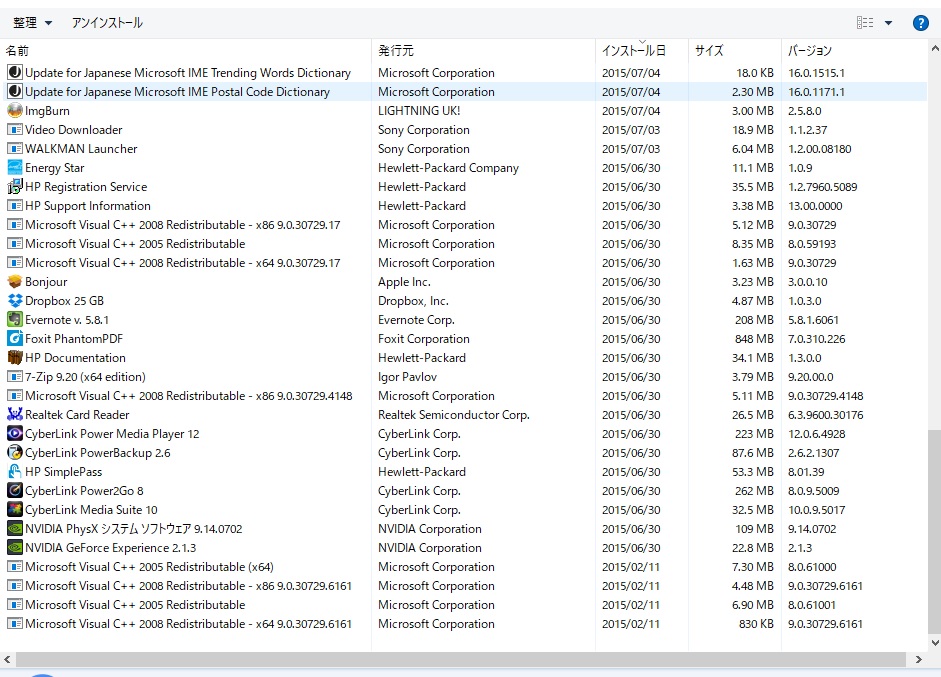Click the アンインストール button
This screenshot has width=941, height=677.
(x=107, y=23)
